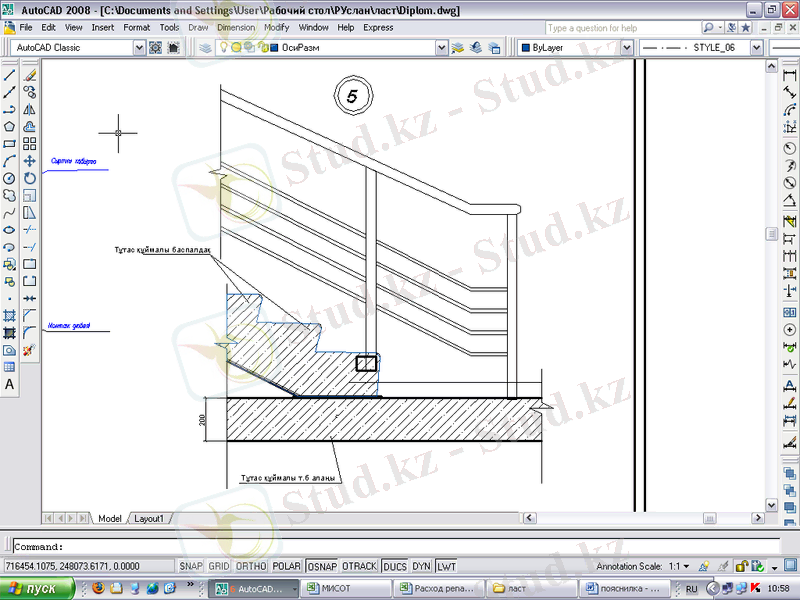Viewport: 800px width, 600px height.
Task: Activate the Erase modify tool
Action: 30,75
